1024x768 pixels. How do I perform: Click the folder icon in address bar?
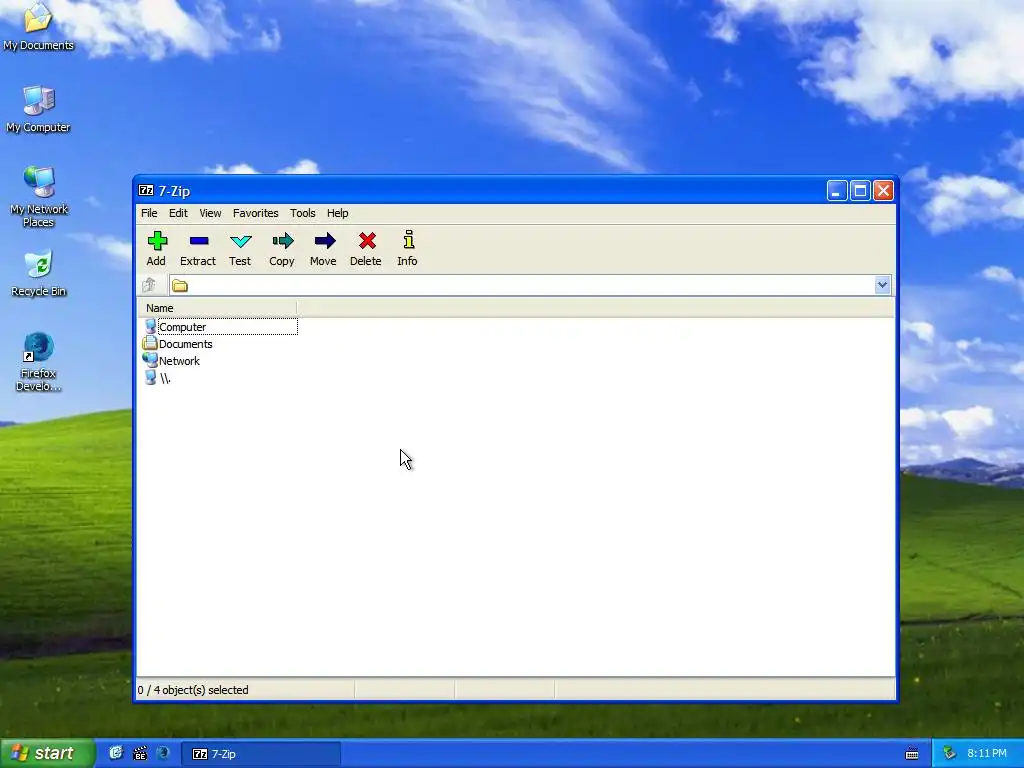[180, 285]
